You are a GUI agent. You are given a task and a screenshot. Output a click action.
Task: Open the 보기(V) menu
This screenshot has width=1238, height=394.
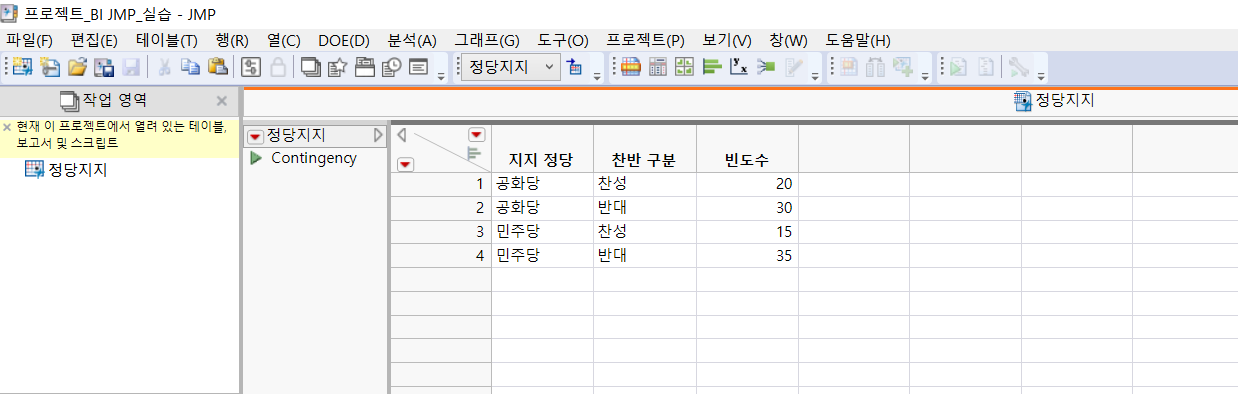point(727,41)
